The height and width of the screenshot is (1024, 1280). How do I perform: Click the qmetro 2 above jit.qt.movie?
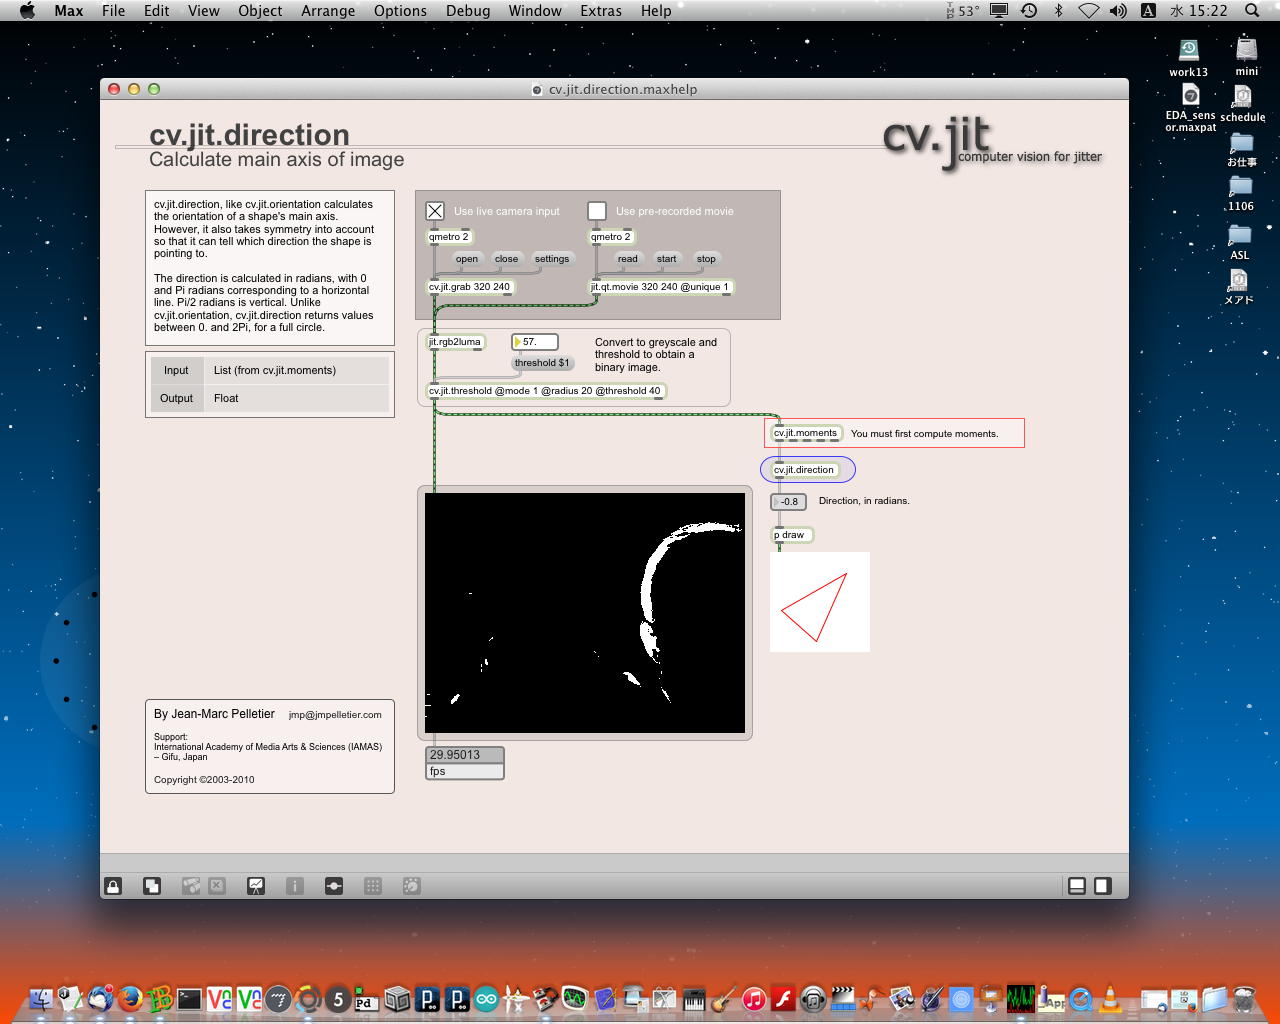pos(611,237)
